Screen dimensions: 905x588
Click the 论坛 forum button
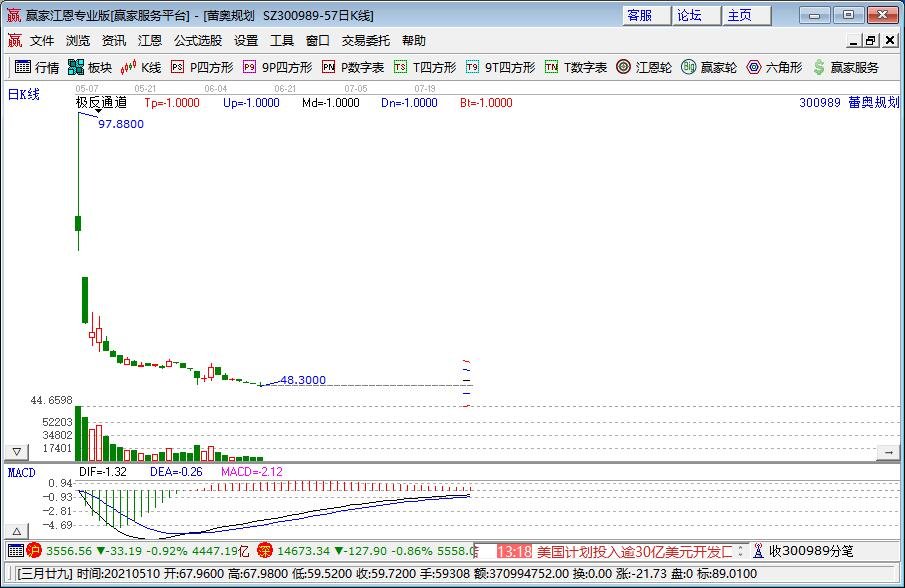click(697, 15)
